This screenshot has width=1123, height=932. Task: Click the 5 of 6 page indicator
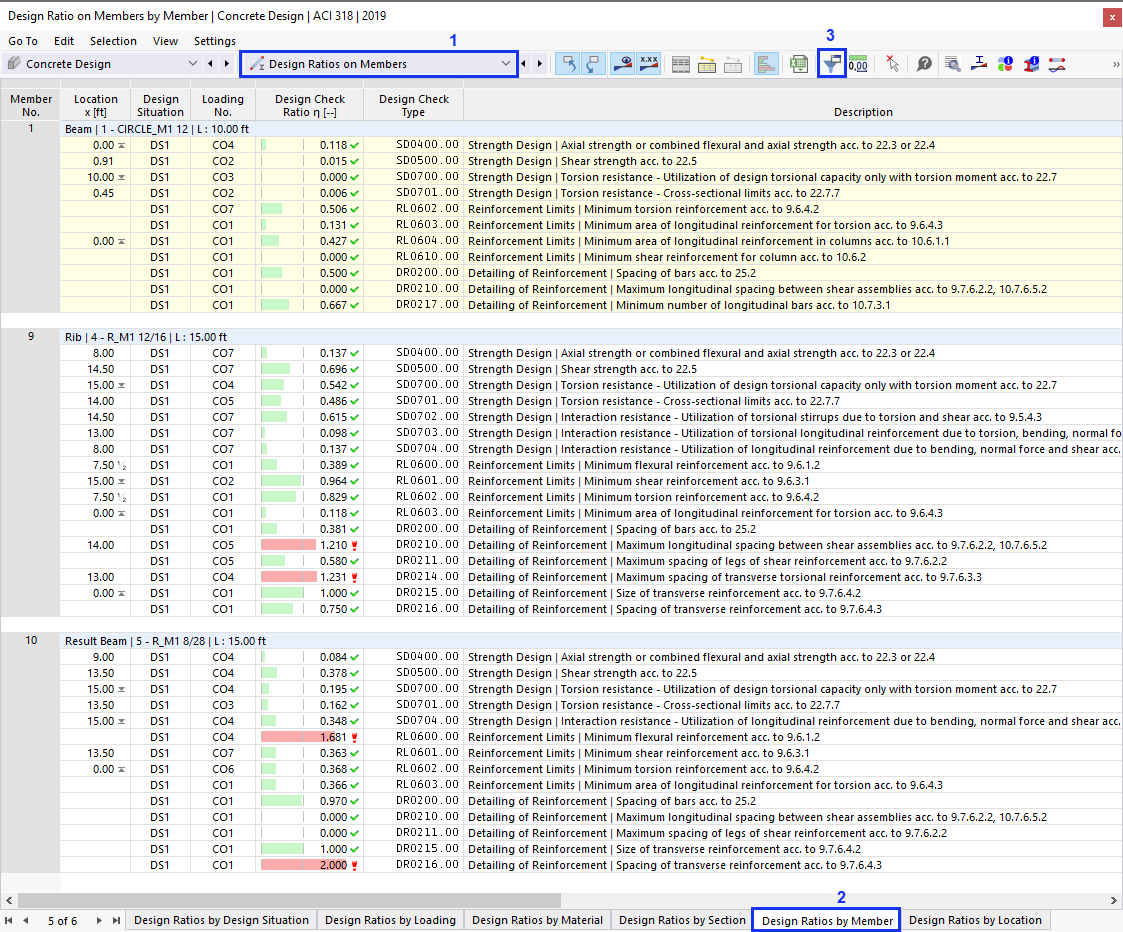[62, 921]
